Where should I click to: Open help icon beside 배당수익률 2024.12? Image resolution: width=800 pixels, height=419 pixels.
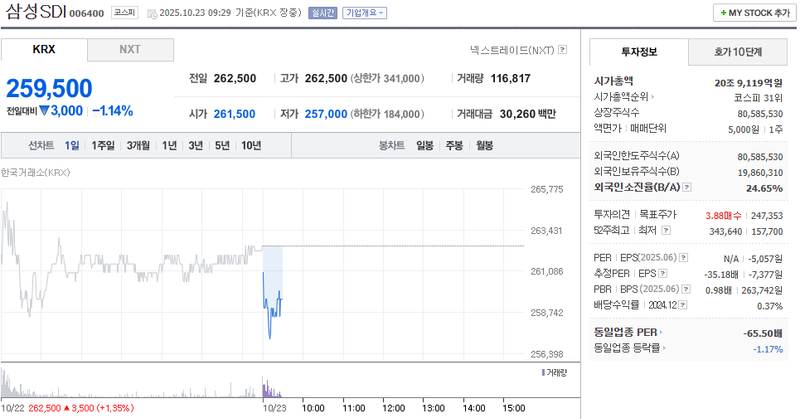click(683, 305)
